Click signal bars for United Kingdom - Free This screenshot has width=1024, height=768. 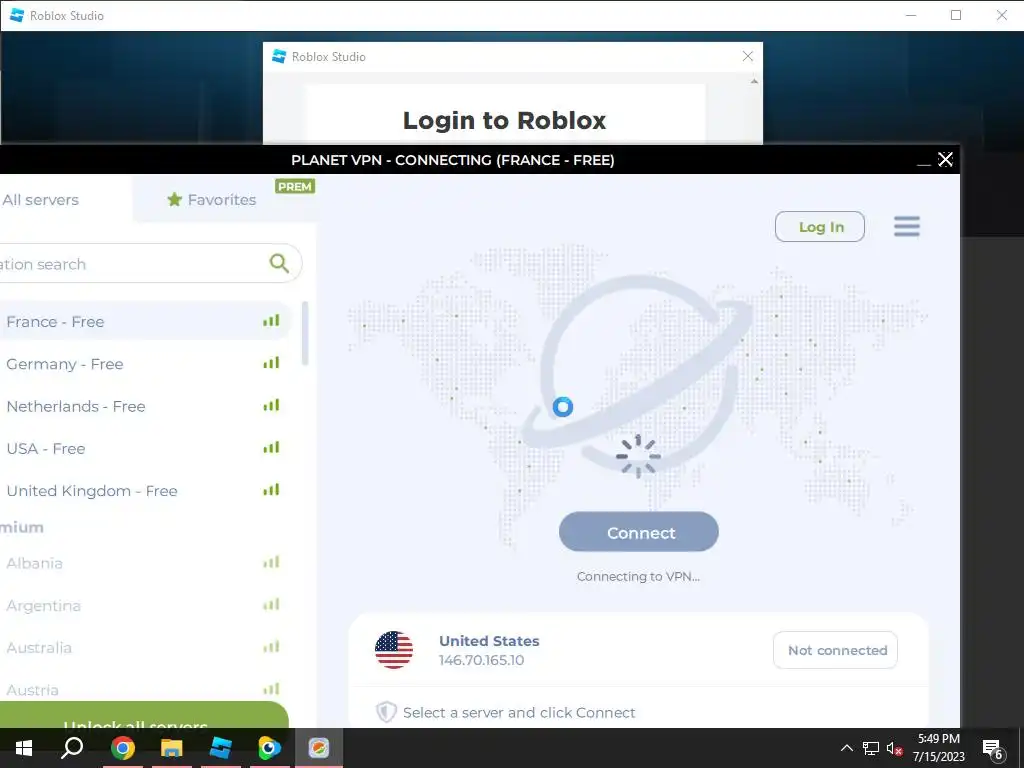[x=271, y=490]
